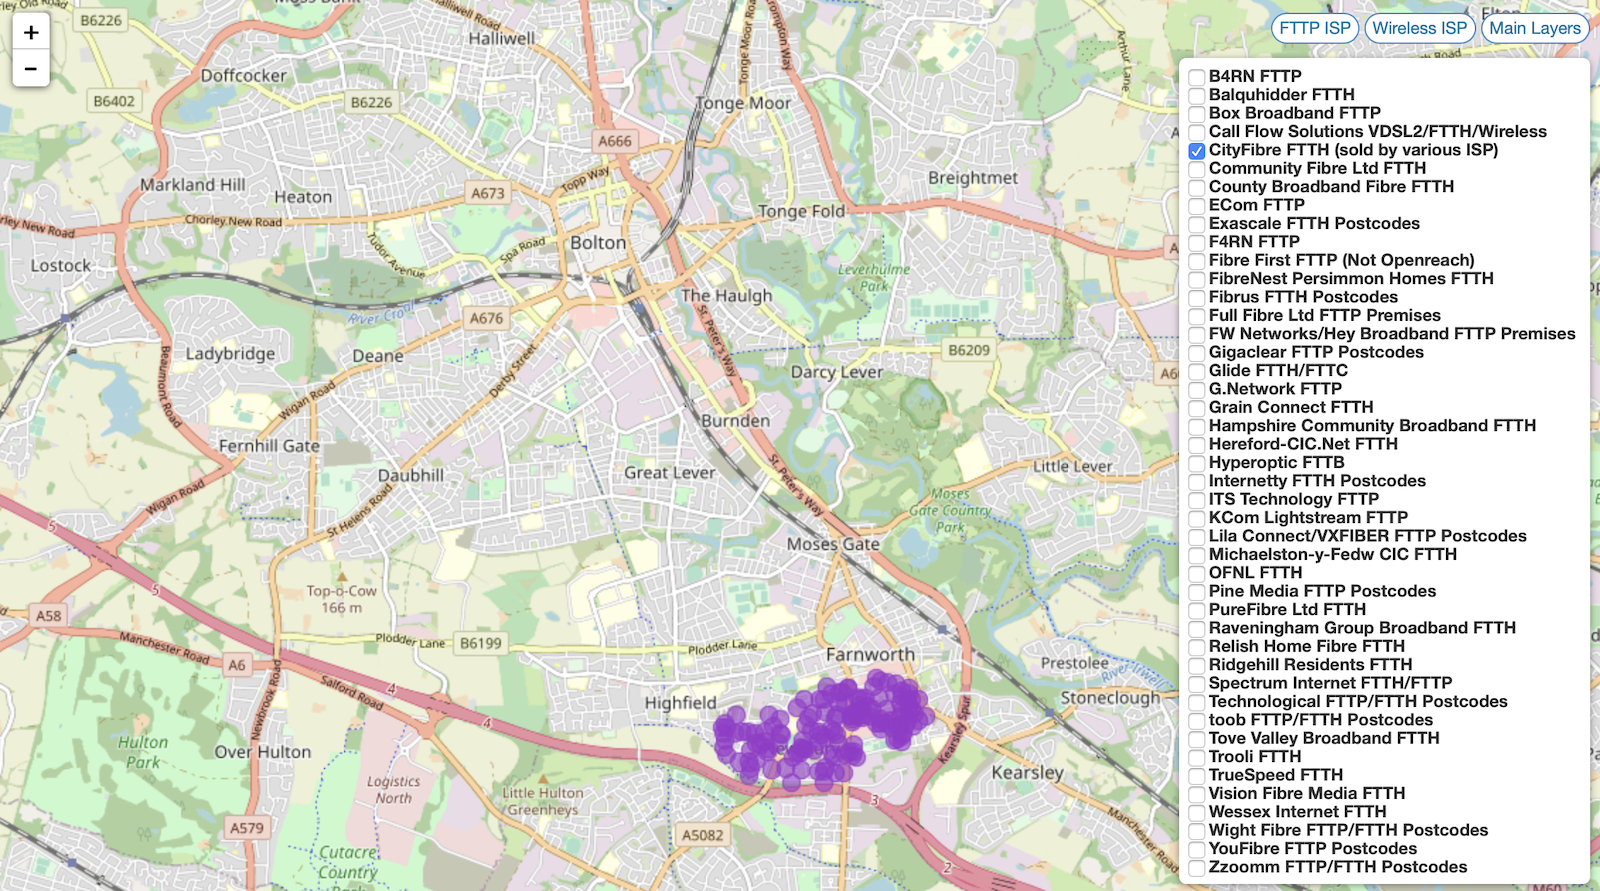Viewport: 1600px width, 891px height.
Task: Switch to the Wireless ISP tab
Action: pos(1419,28)
